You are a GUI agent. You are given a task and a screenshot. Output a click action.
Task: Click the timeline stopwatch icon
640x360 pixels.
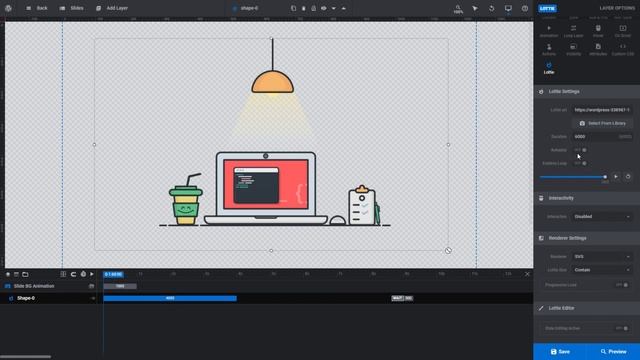(x=83, y=274)
